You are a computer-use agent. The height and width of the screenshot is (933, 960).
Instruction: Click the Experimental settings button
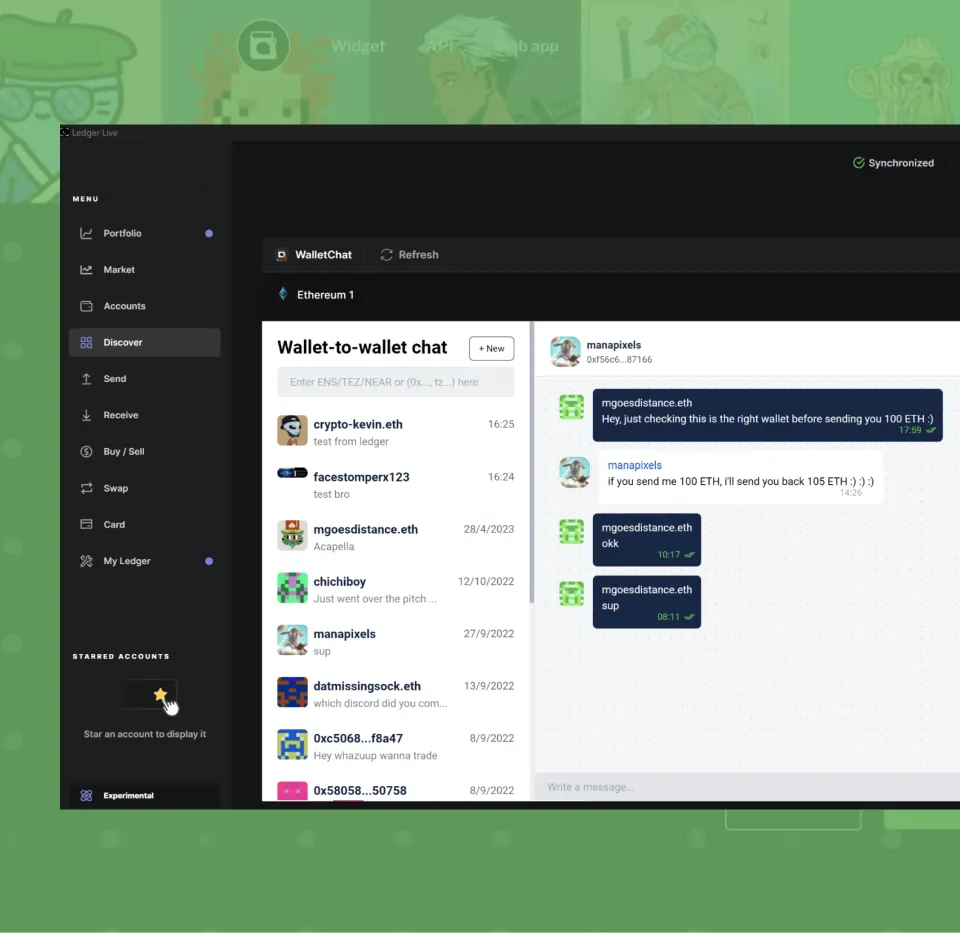(144, 795)
